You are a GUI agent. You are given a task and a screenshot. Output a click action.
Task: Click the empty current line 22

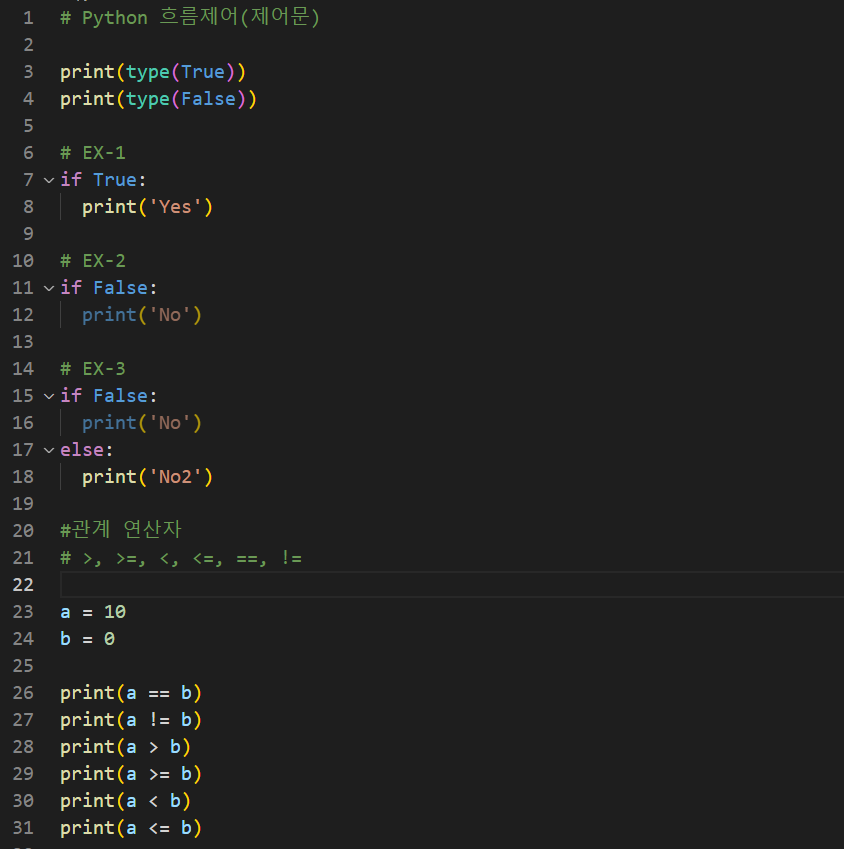pos(452,585)
